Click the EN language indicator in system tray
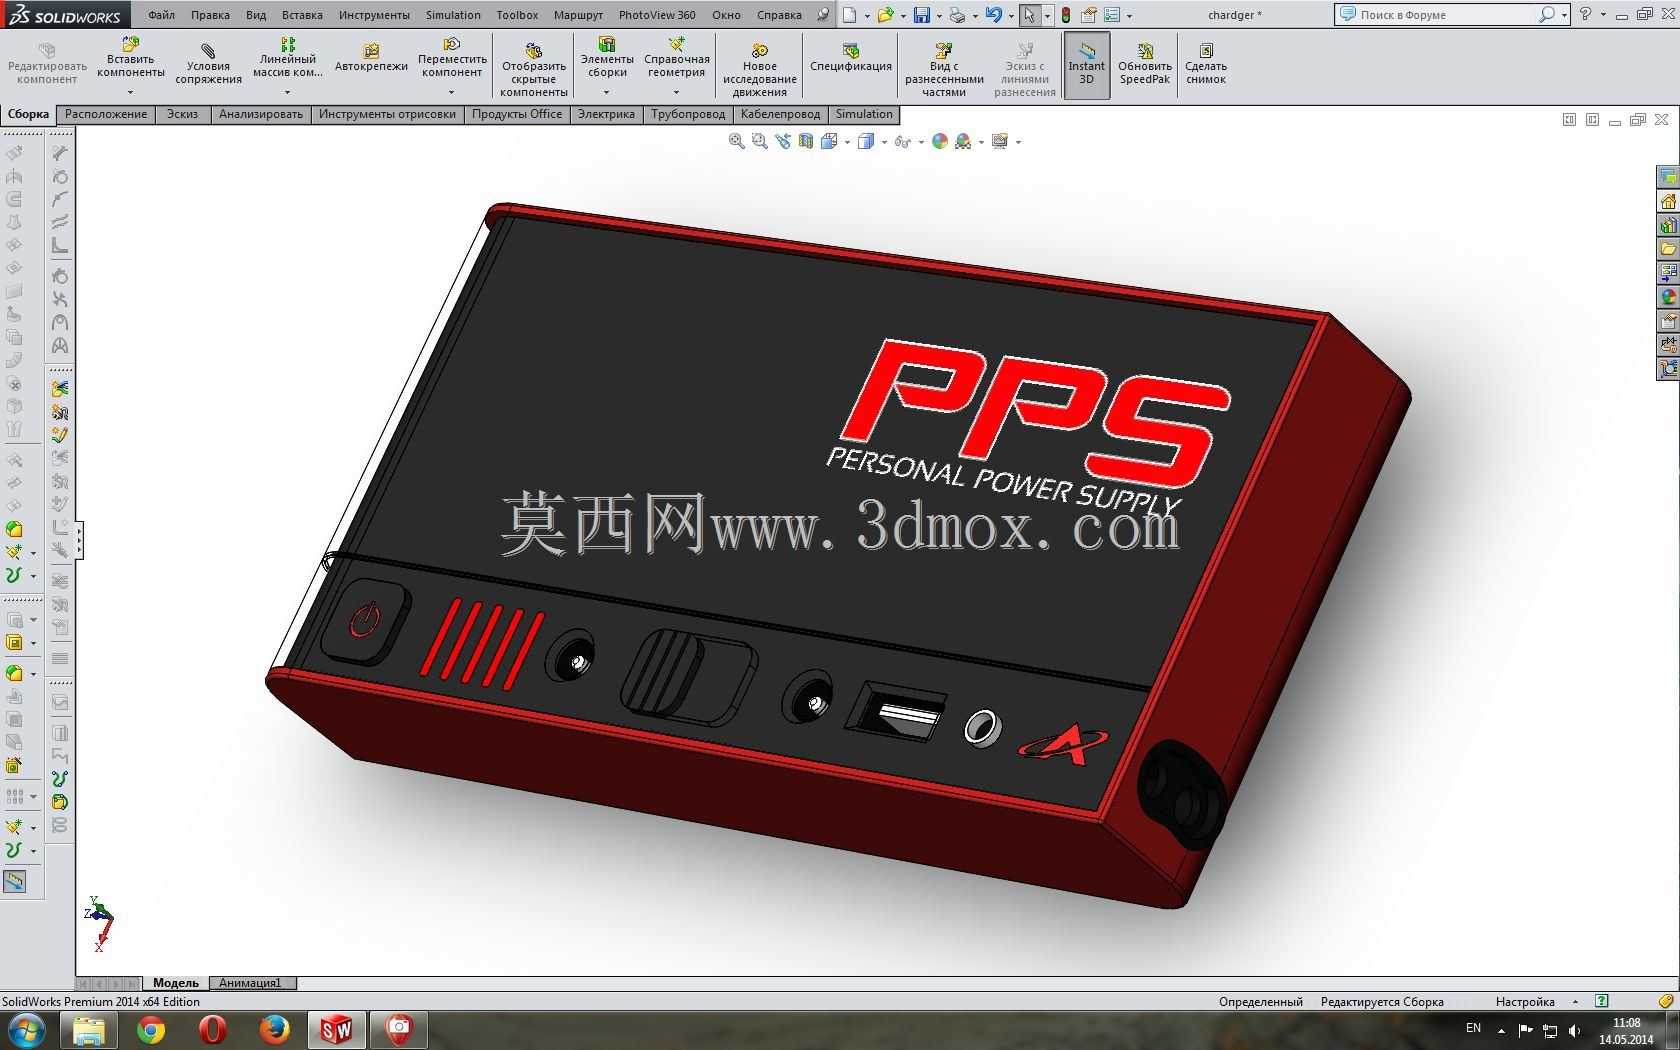The width and height of the screenshot is (1680, 1050). point(1473,1028)
